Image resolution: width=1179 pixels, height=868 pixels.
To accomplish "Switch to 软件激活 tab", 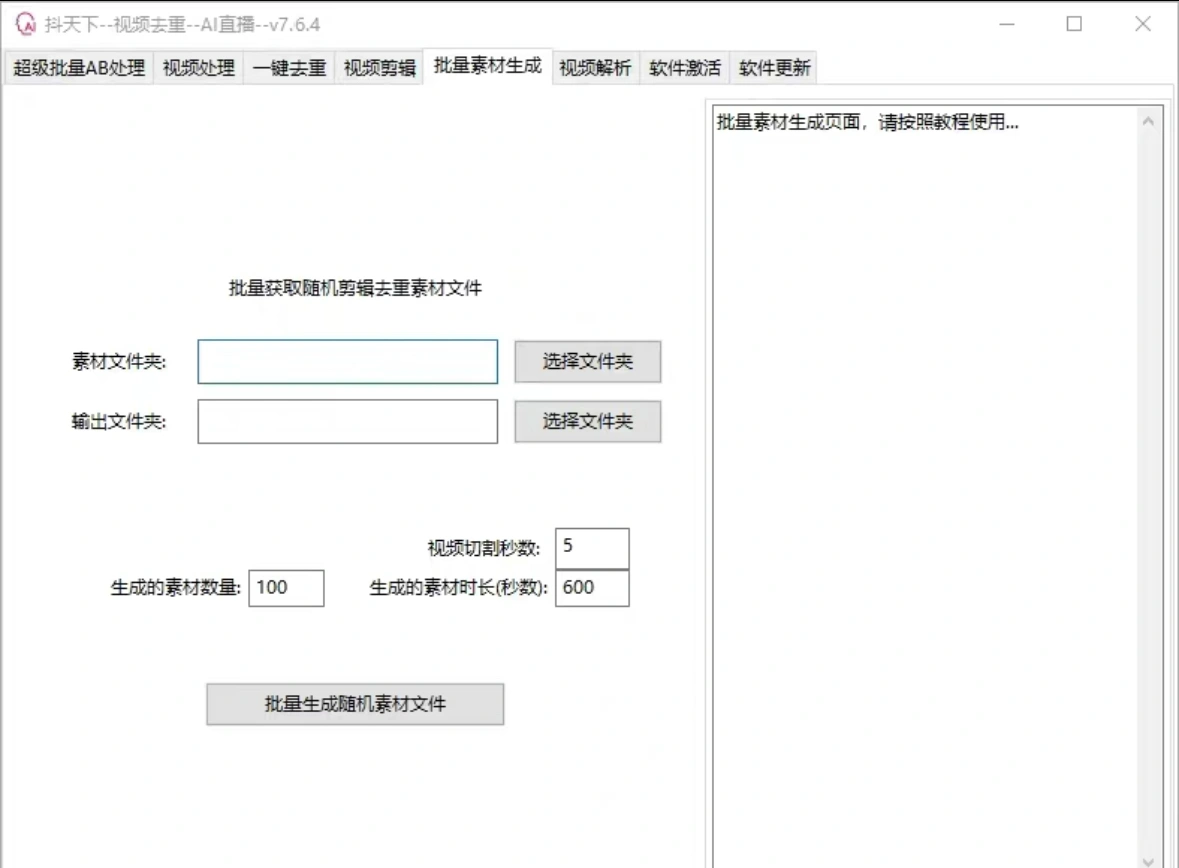I will (685, 68).
